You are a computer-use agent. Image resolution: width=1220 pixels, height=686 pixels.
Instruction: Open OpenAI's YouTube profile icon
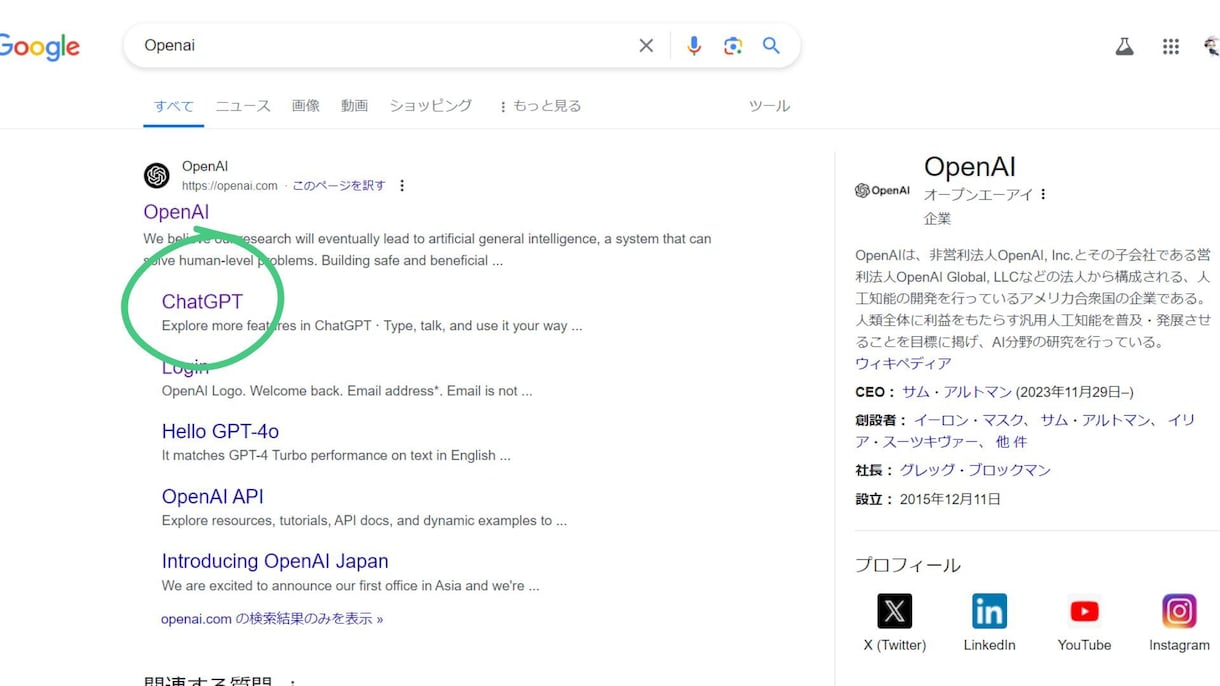[1084, 610]
